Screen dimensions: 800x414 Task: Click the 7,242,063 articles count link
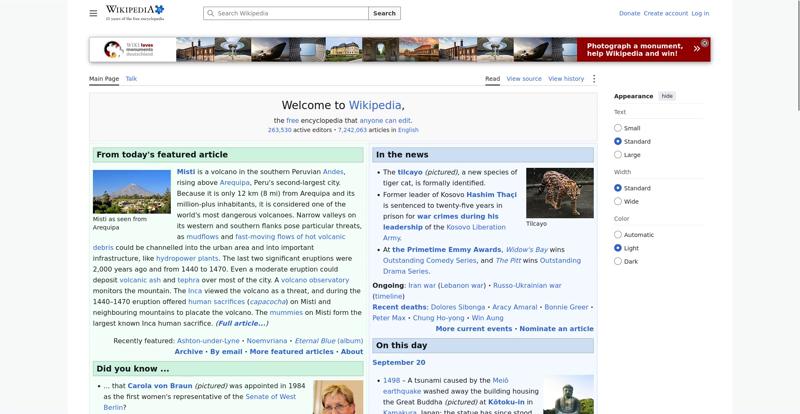[x=352, y=130]
